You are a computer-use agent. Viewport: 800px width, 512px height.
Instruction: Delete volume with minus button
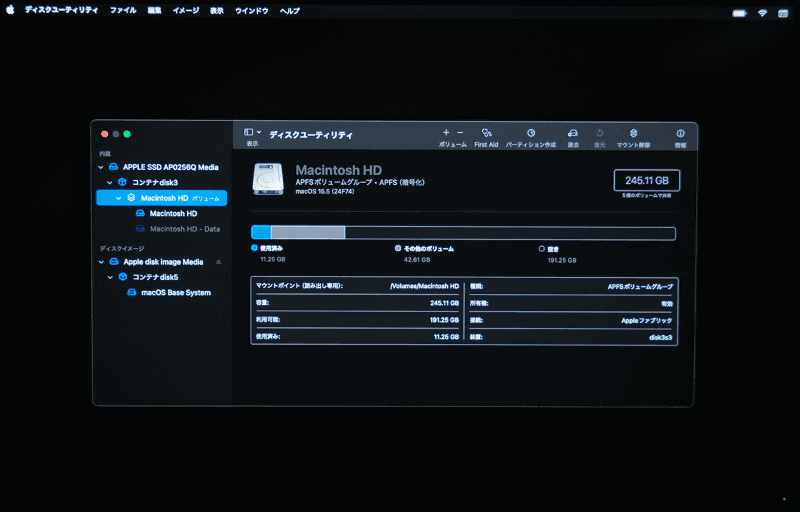460,133
